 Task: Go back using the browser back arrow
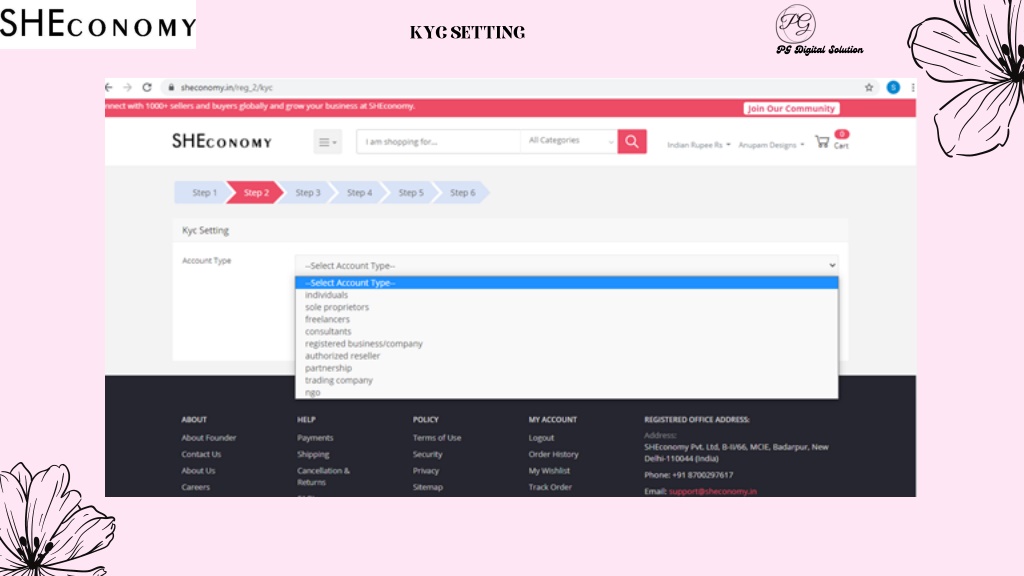click(109, 88)
